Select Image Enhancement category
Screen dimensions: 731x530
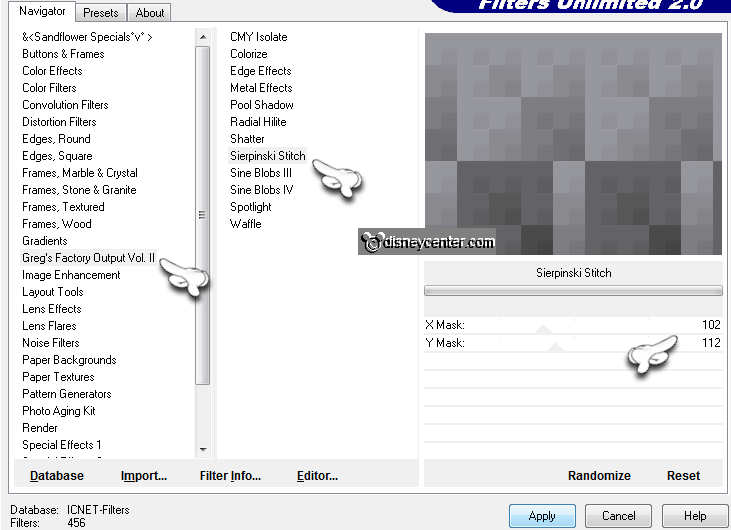[x=71, y=275]
